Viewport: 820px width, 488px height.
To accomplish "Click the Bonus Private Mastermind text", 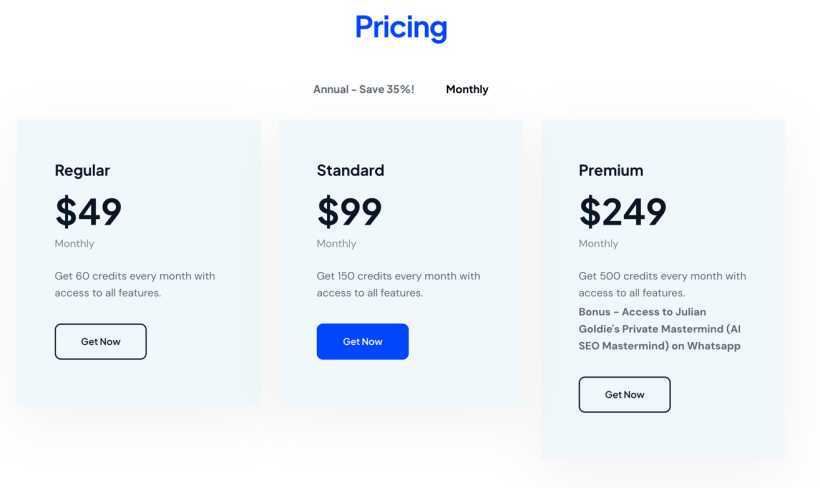I will (x=659, y=329).
